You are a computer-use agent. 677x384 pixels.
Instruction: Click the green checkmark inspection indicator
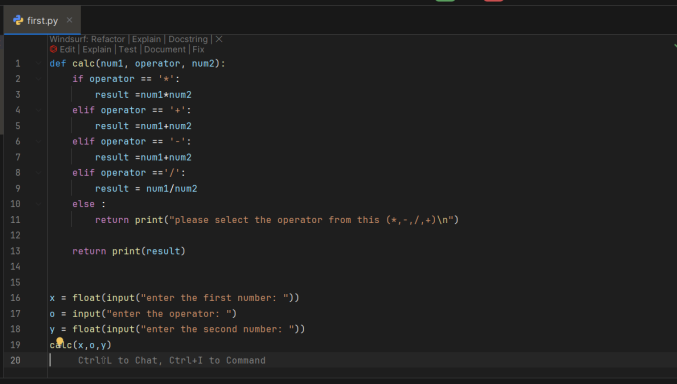[675, 45]
